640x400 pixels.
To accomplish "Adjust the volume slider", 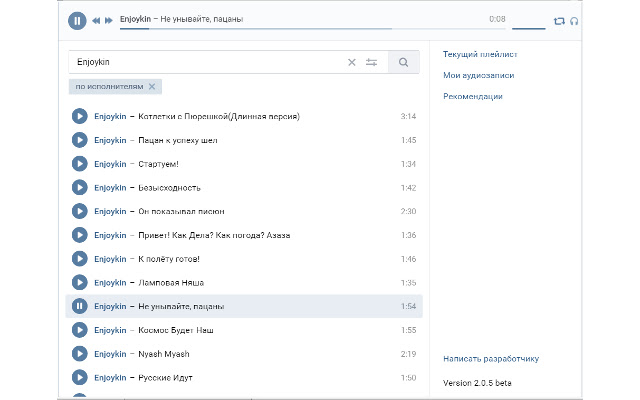I will [x=528, y=28].
